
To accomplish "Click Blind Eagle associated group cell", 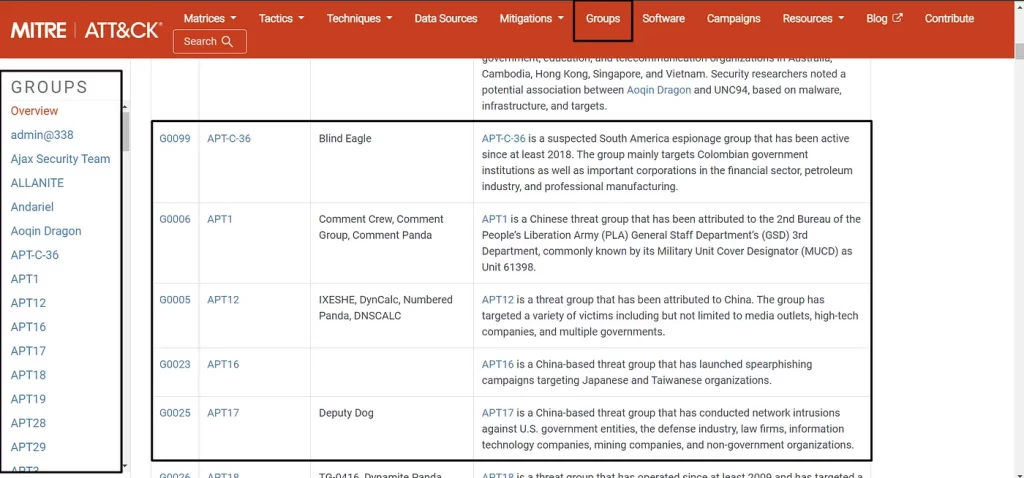I will 345,138.
